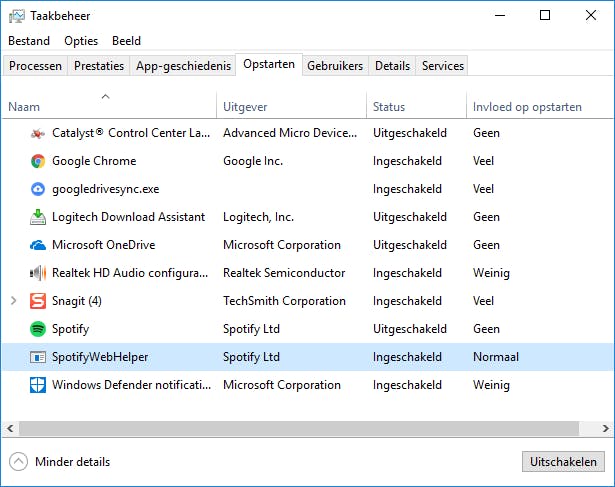Select the green Spotify icon
Screen dimensions: 615x487
[37, 329]
